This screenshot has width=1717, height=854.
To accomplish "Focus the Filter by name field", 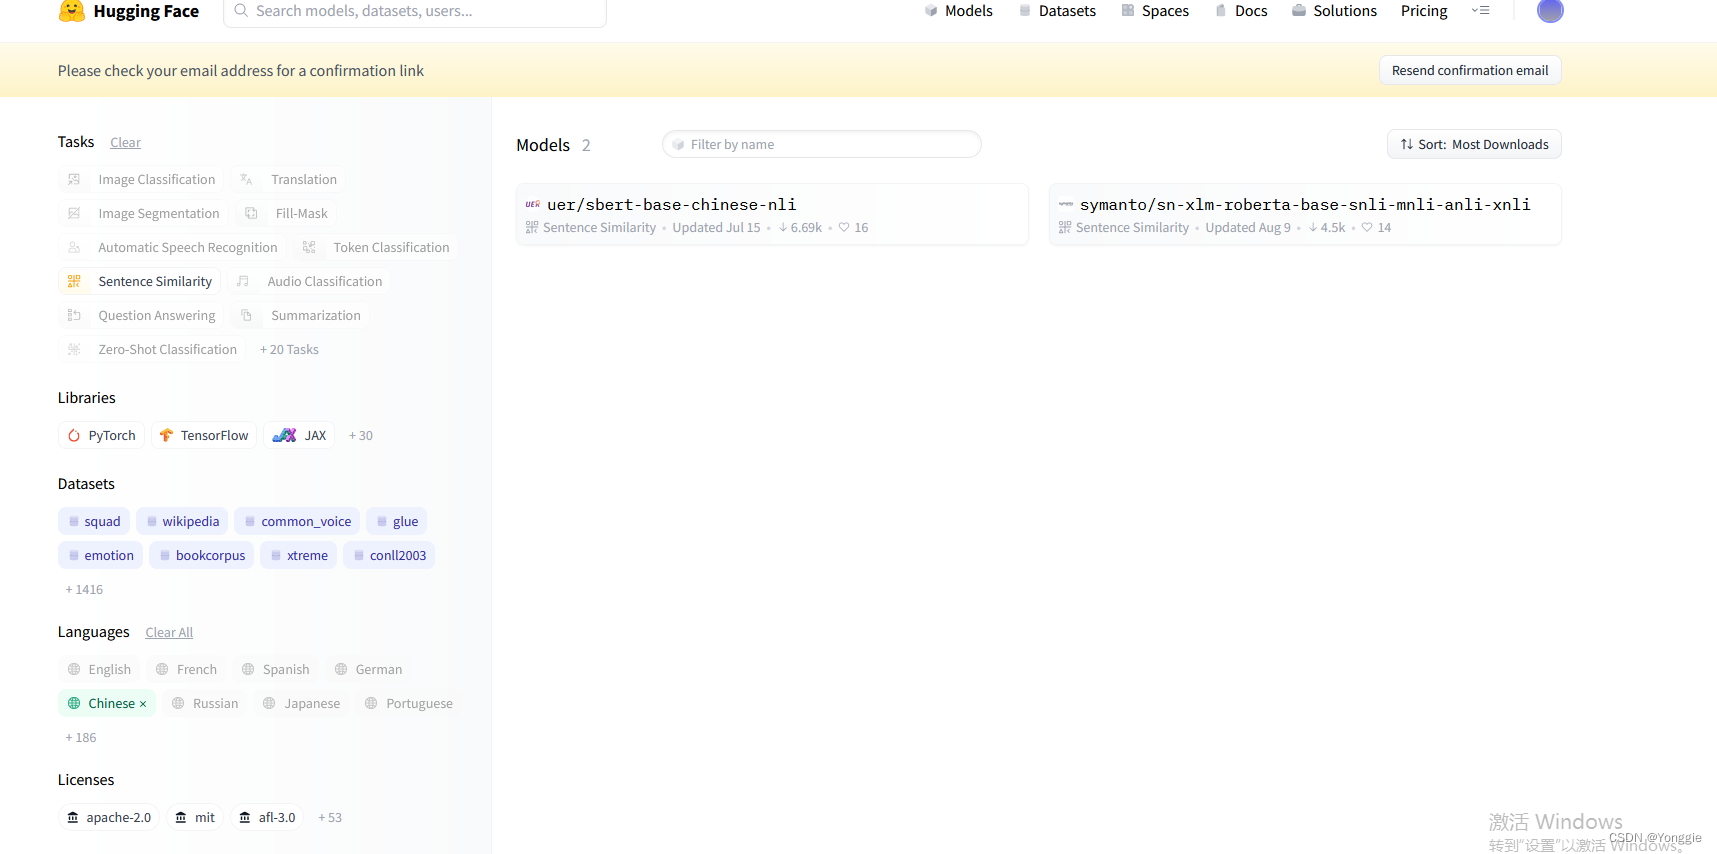I will (x=821, y=145).
